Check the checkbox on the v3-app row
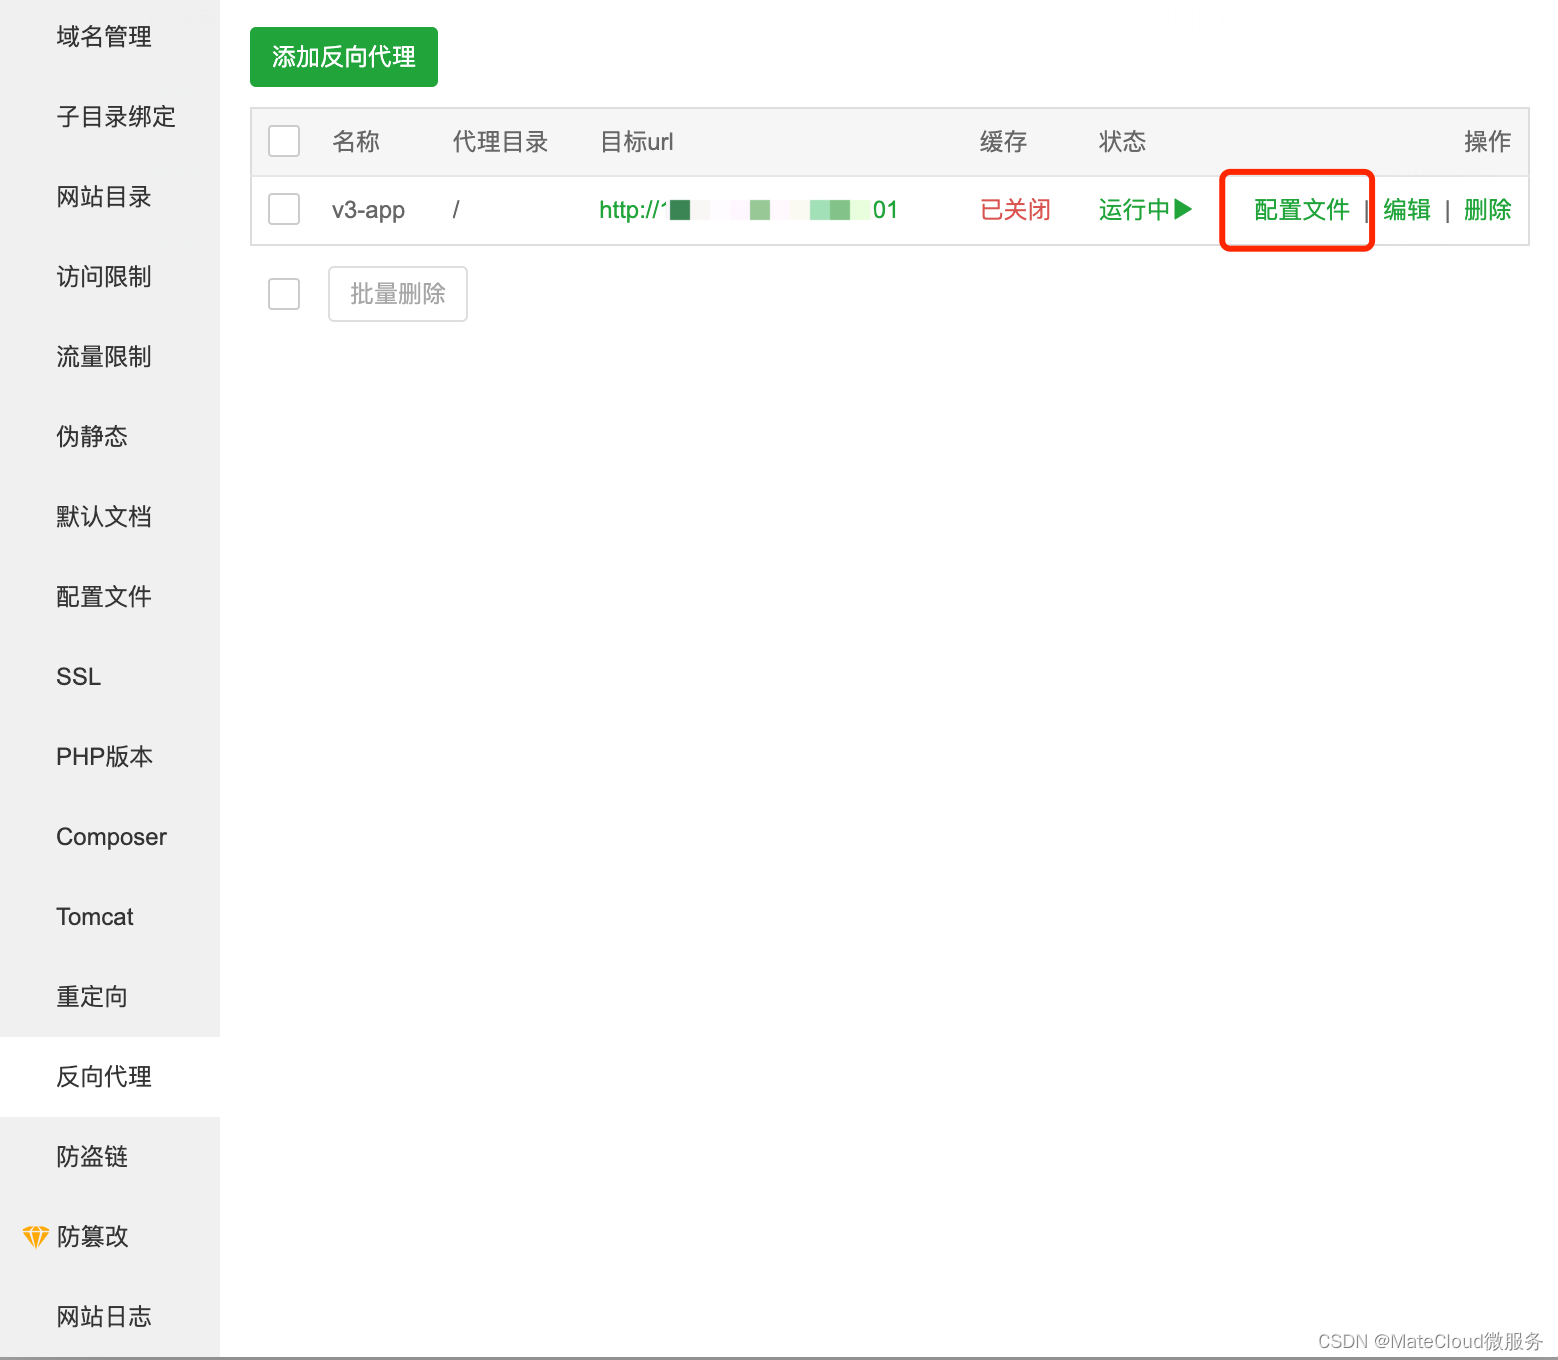 (283, 209)
